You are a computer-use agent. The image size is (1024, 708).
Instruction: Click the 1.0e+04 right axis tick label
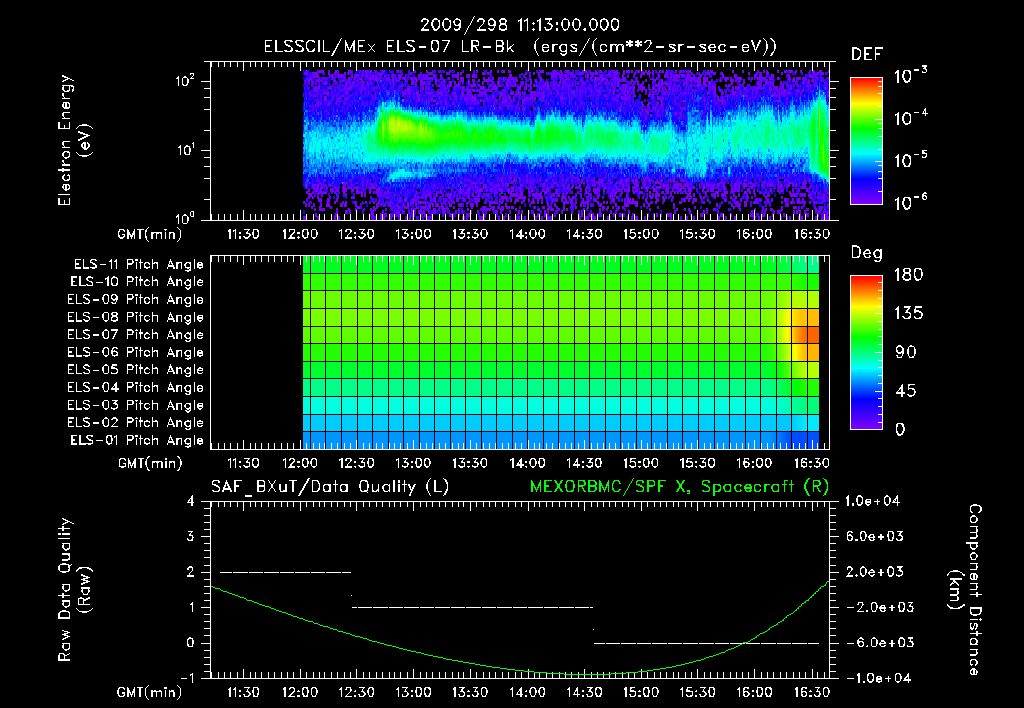point(872,501)
